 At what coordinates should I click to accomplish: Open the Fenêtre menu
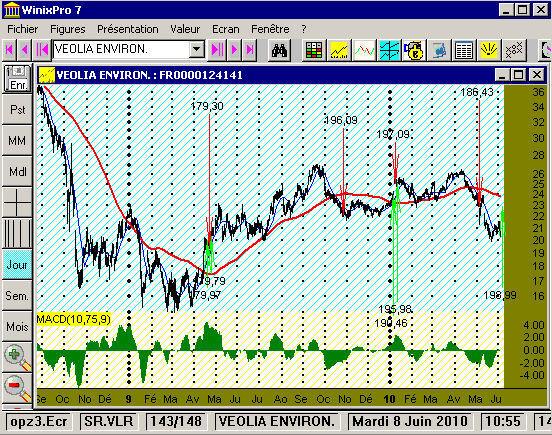tap(270, 29)
